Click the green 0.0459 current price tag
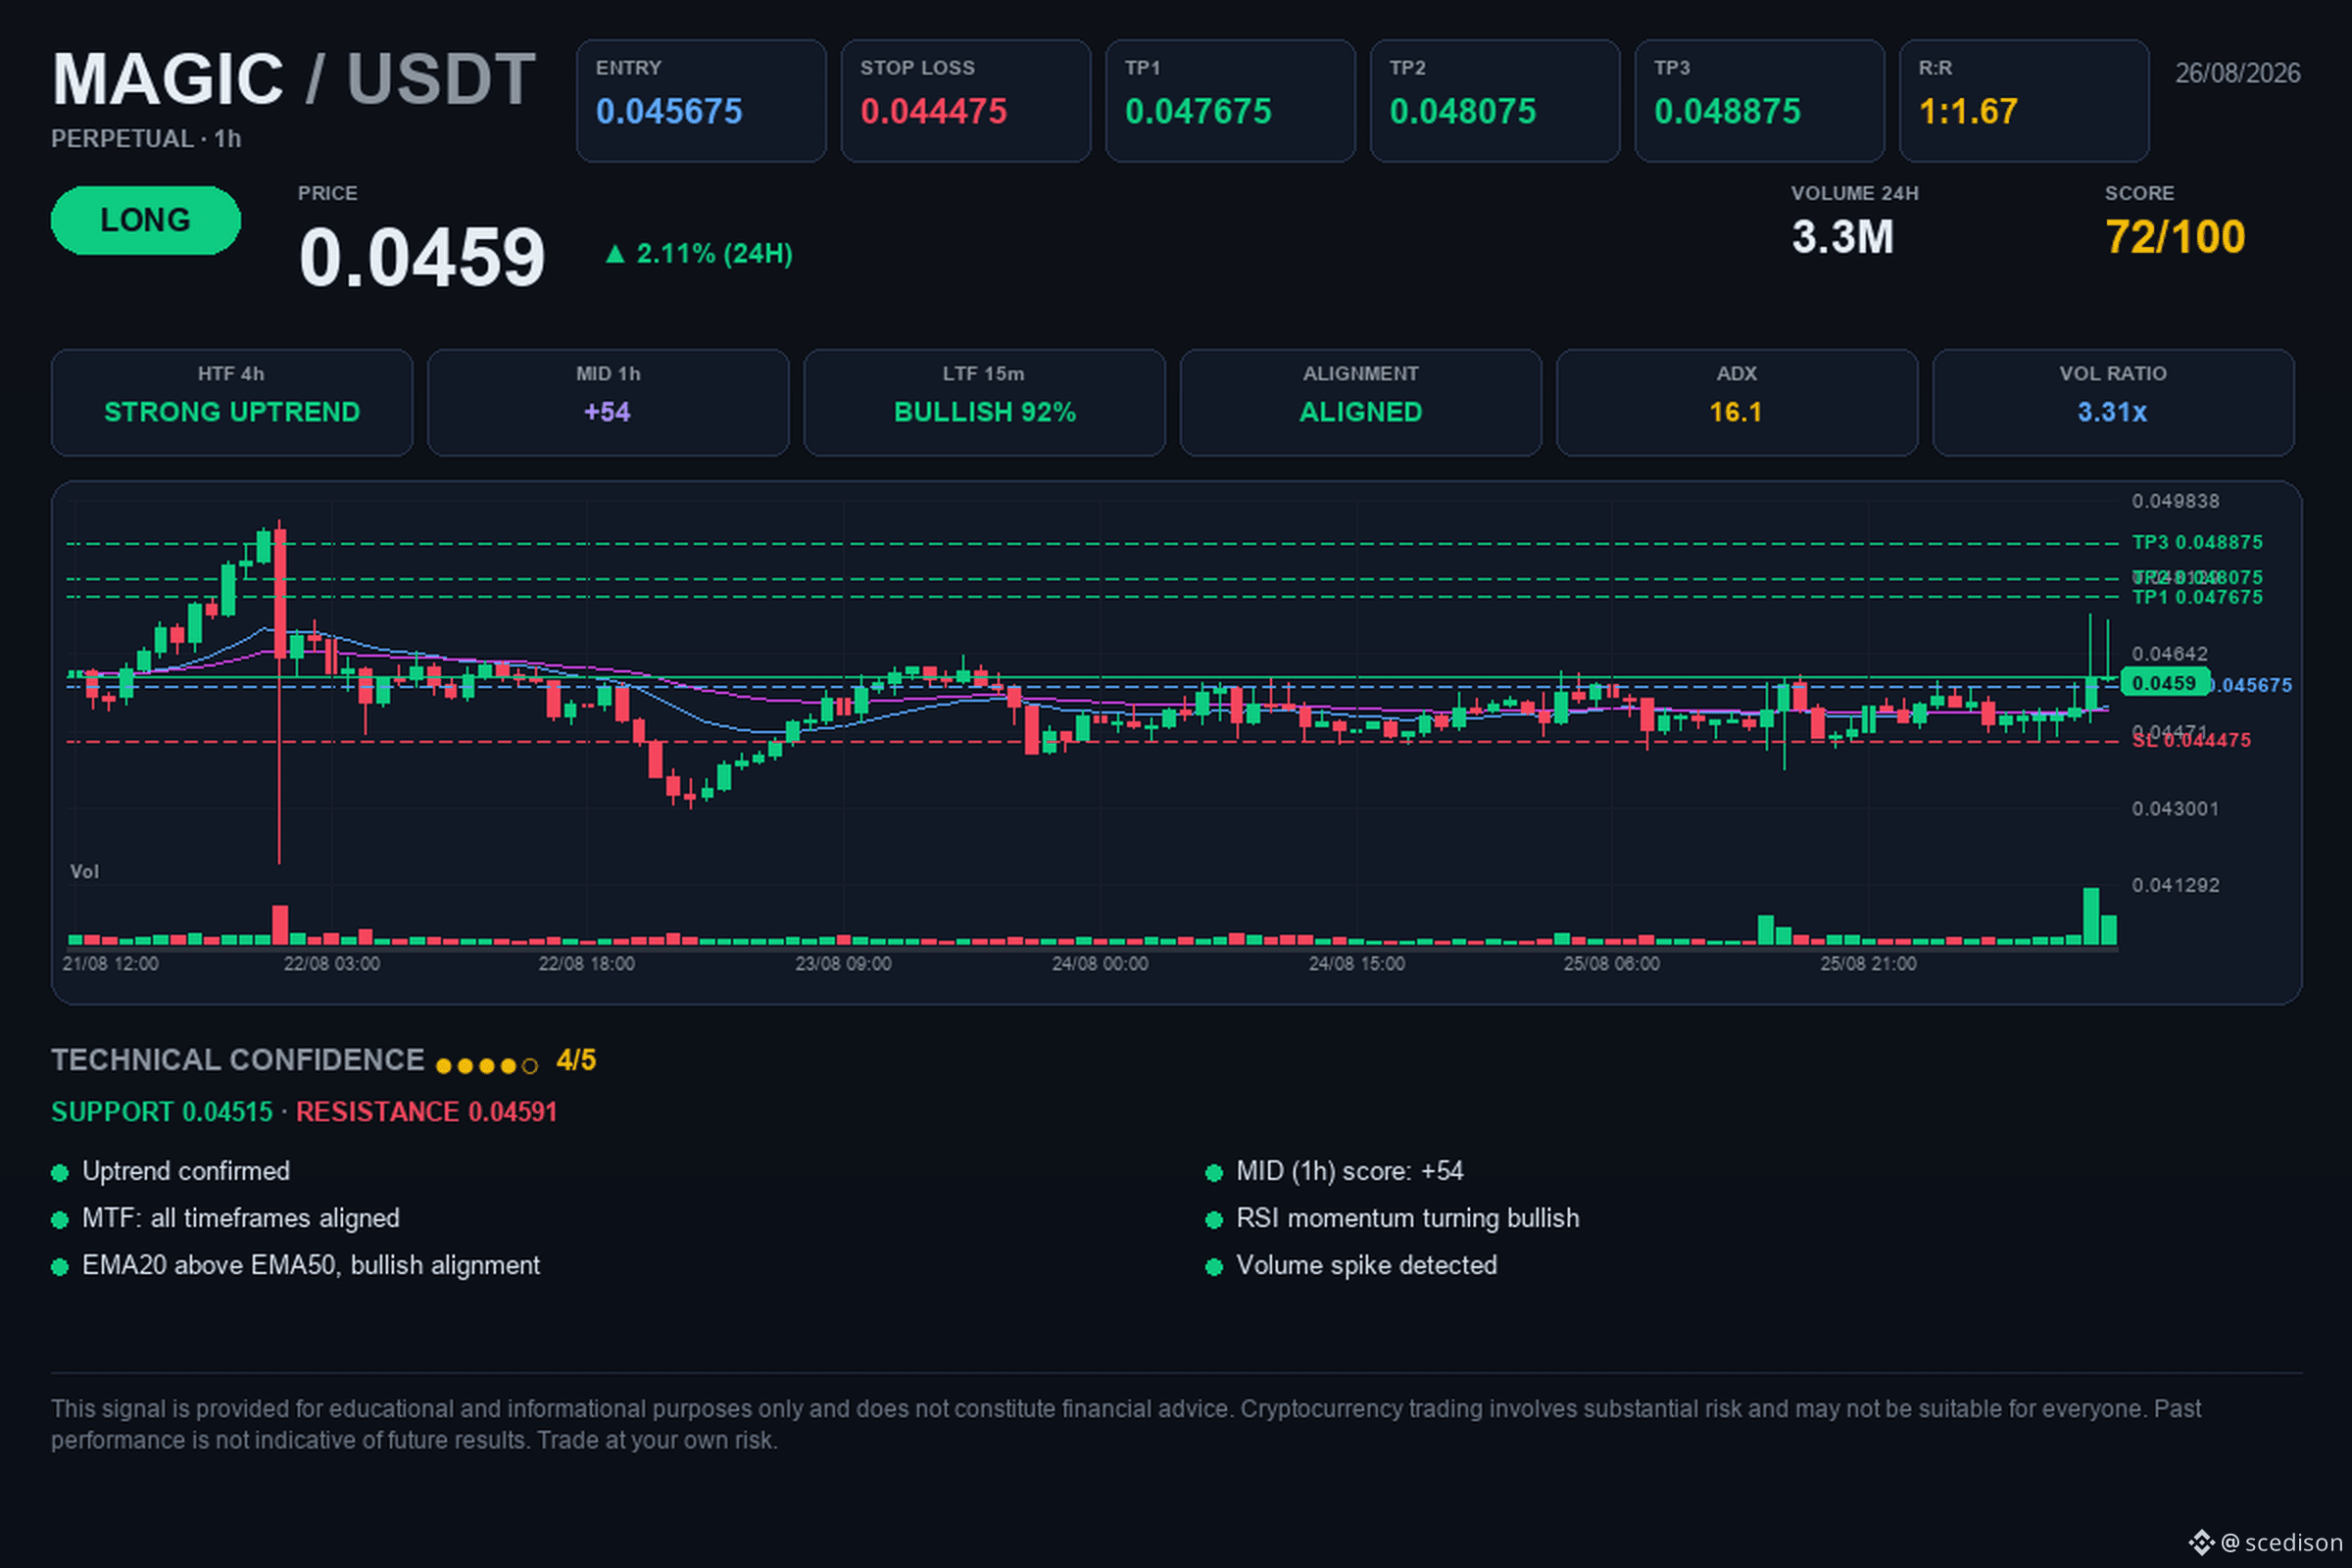The height and width of the screenshot is (1568, 2352). (2164, 683)
